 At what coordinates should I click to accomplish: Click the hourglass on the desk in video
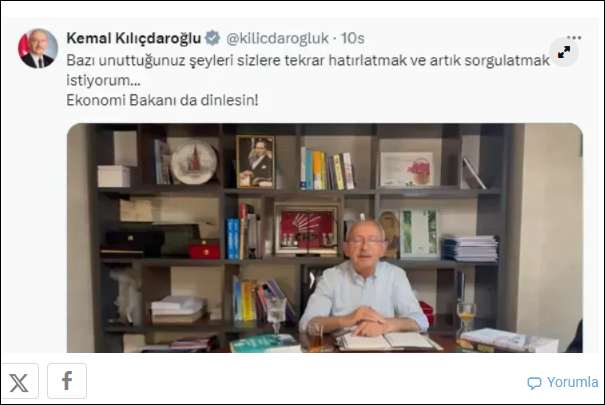[466, 318]
